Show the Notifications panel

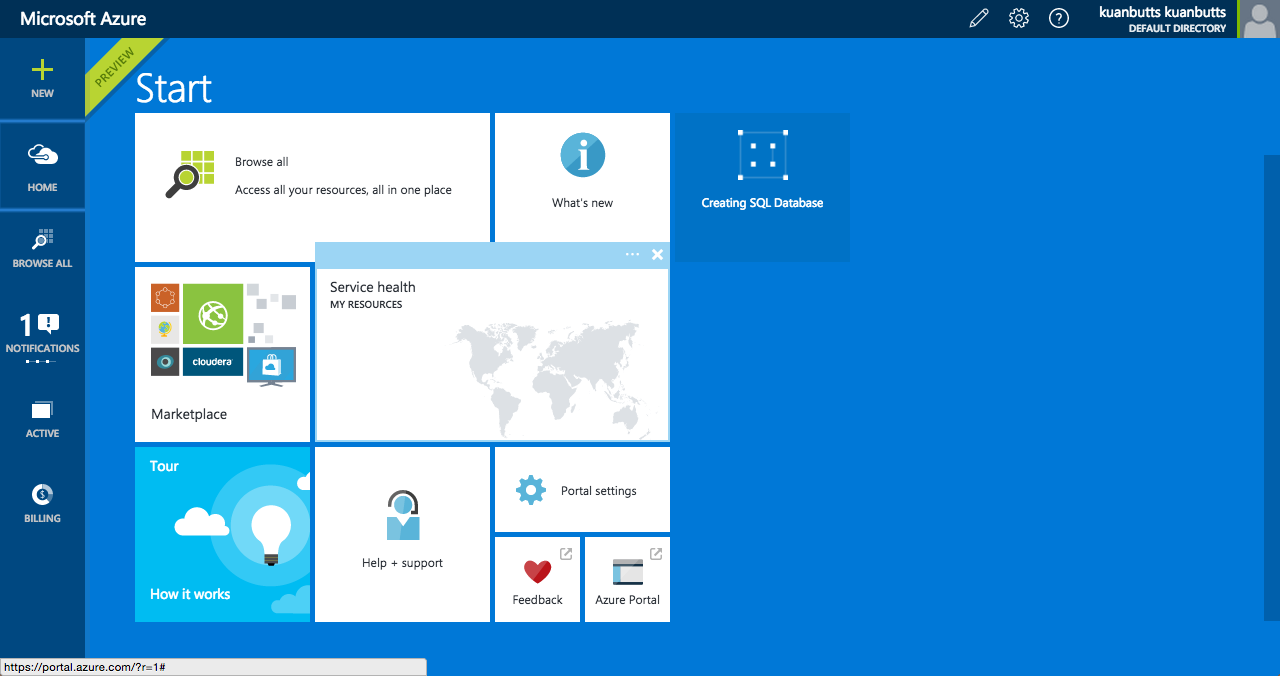click(x=42, y=335)
